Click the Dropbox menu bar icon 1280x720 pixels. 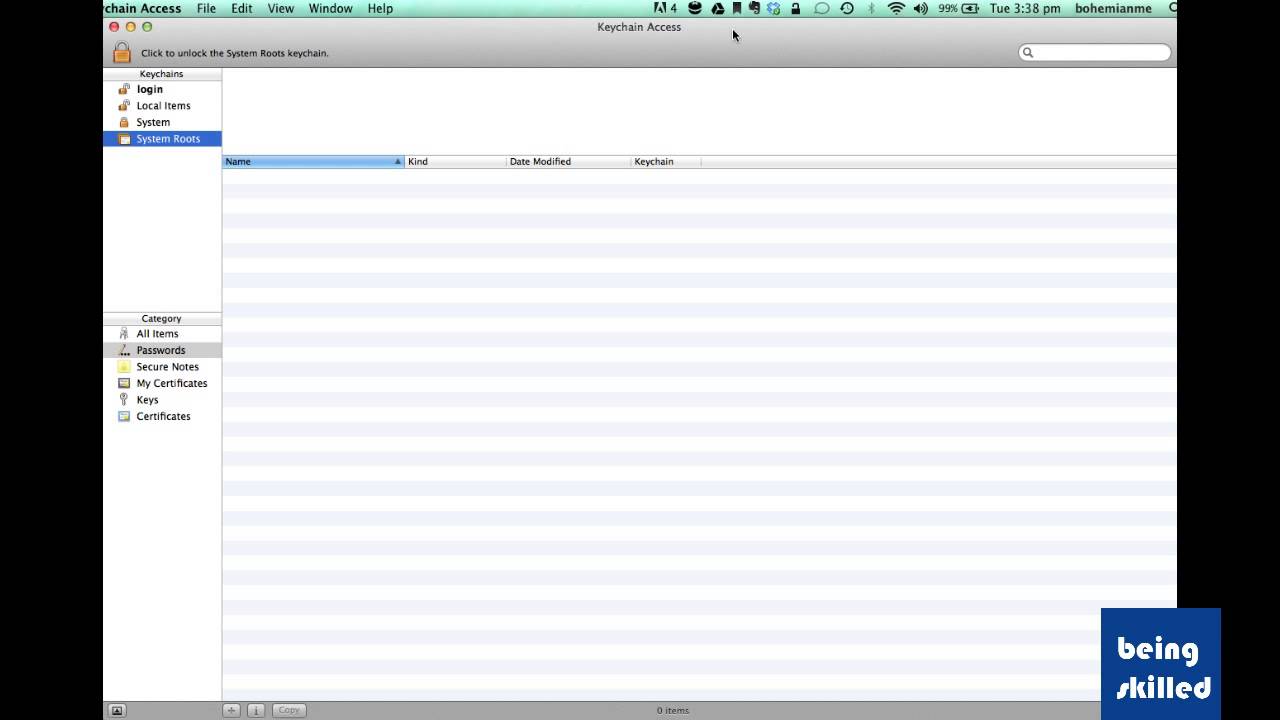pos(773,8)
